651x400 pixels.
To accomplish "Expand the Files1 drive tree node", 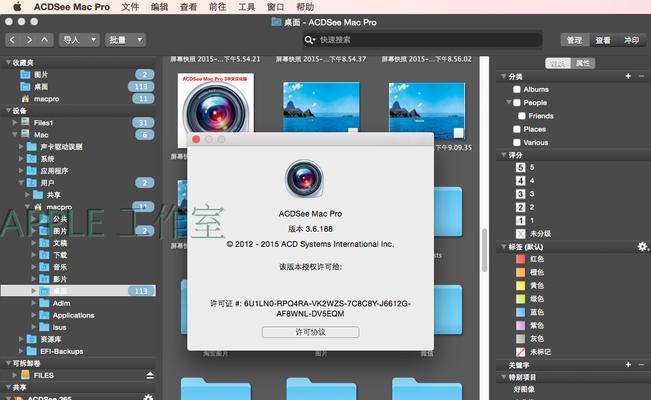I will click(x=15, y=123).
